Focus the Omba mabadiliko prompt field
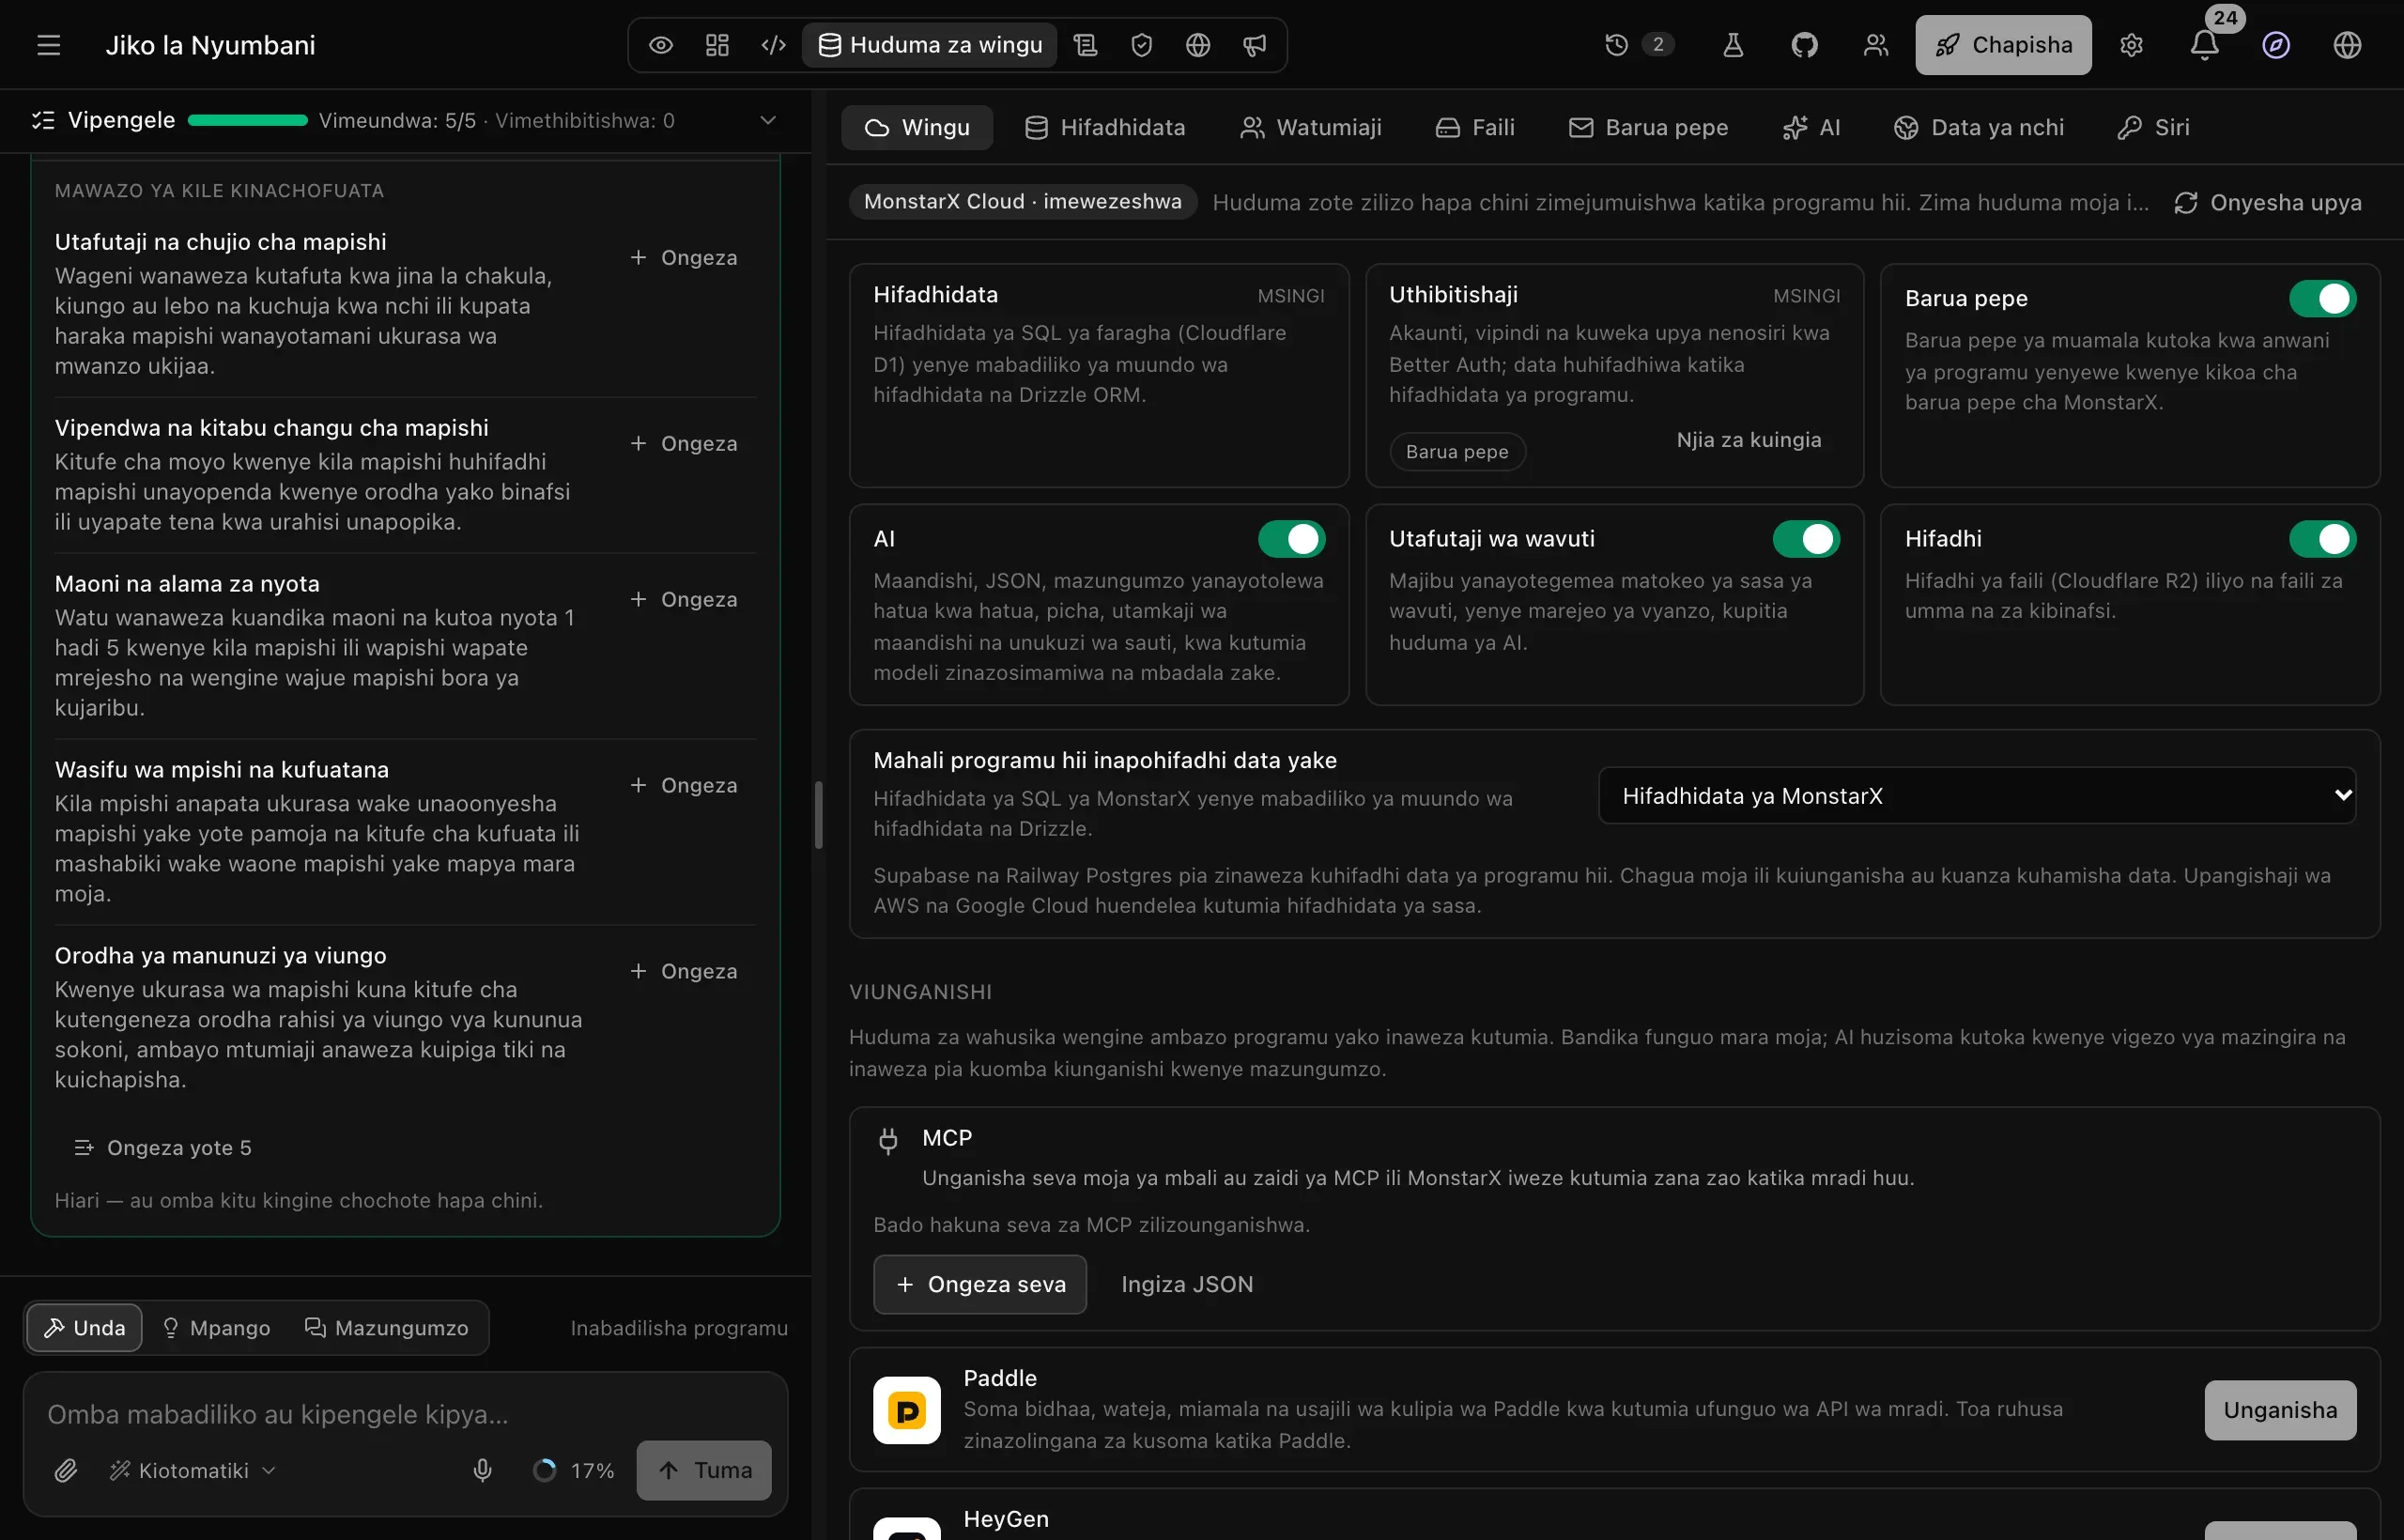Screen dimensions: 2404x1540 tap(405, 1414)
